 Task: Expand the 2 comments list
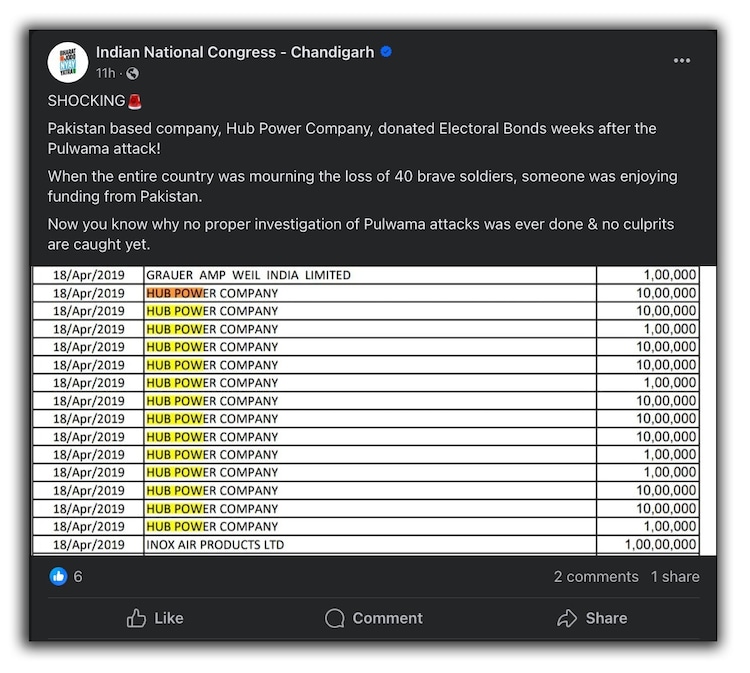pos(596,577)
